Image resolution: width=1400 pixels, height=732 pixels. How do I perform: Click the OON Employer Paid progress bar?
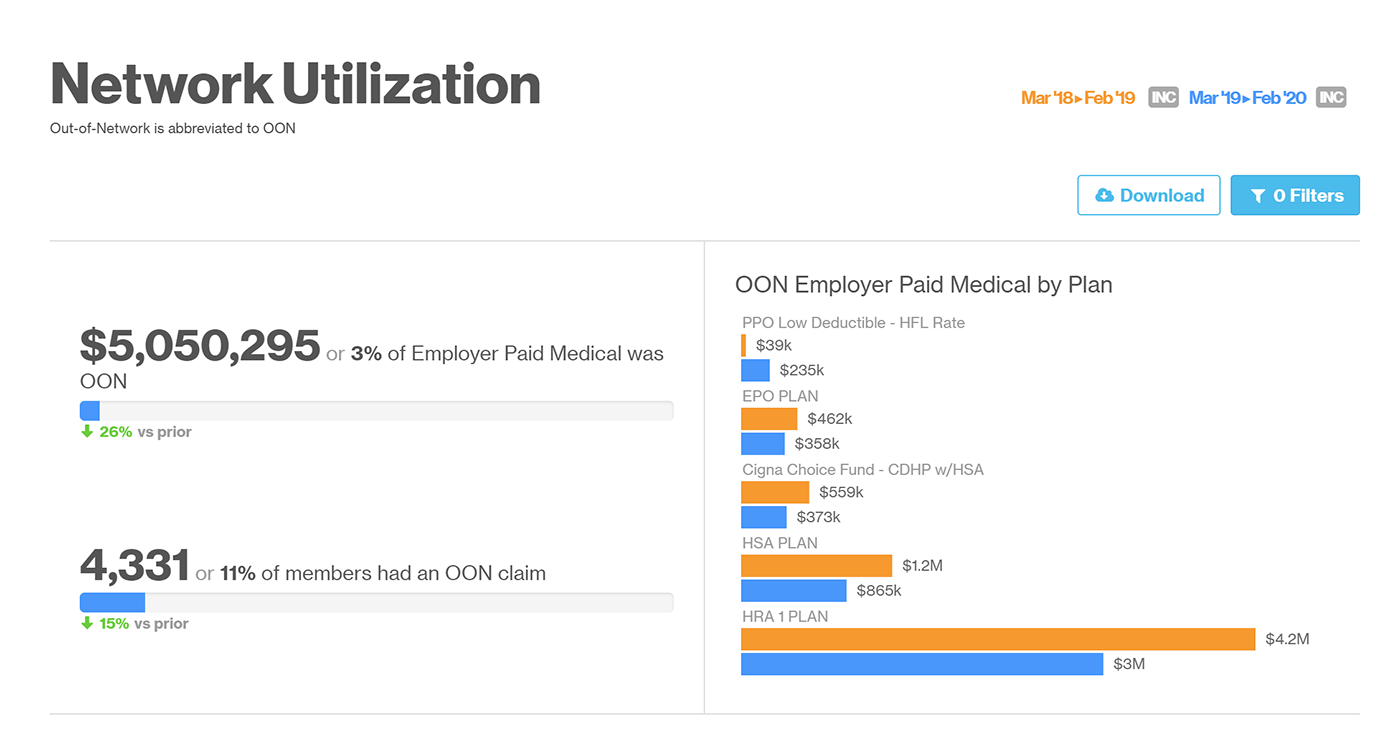pyautogui.click(x=376, y=410)
